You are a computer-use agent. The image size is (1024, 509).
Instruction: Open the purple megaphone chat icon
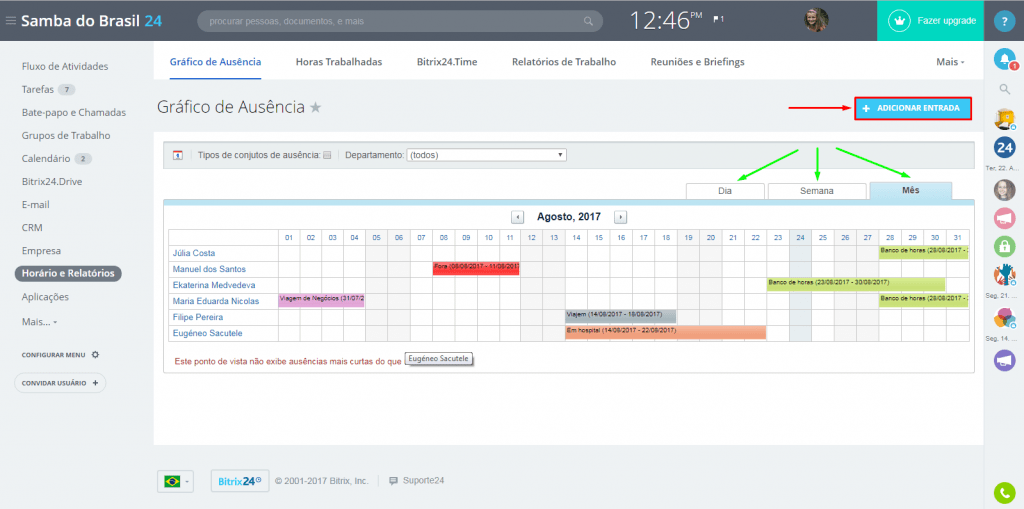pyautogui.click(x=1004, y=360)
